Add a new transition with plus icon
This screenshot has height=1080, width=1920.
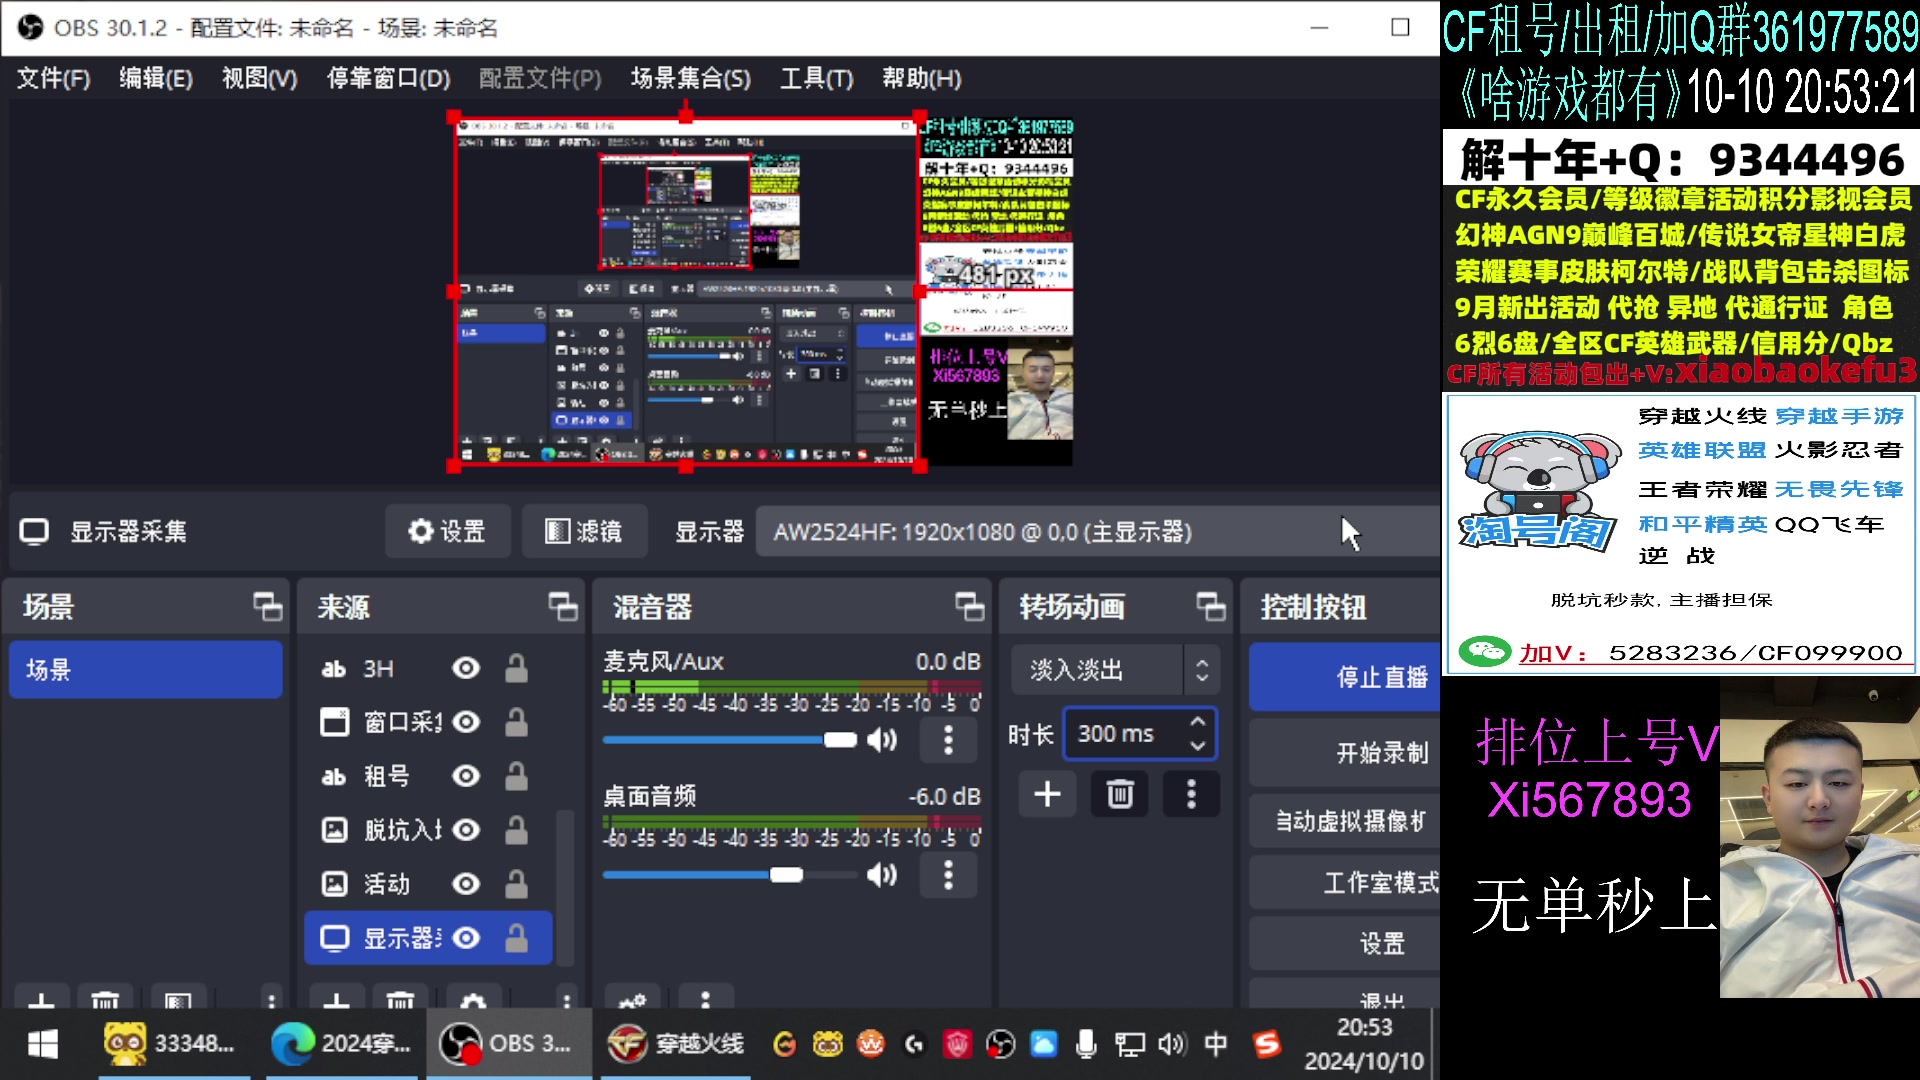[x=1047, y=794]
